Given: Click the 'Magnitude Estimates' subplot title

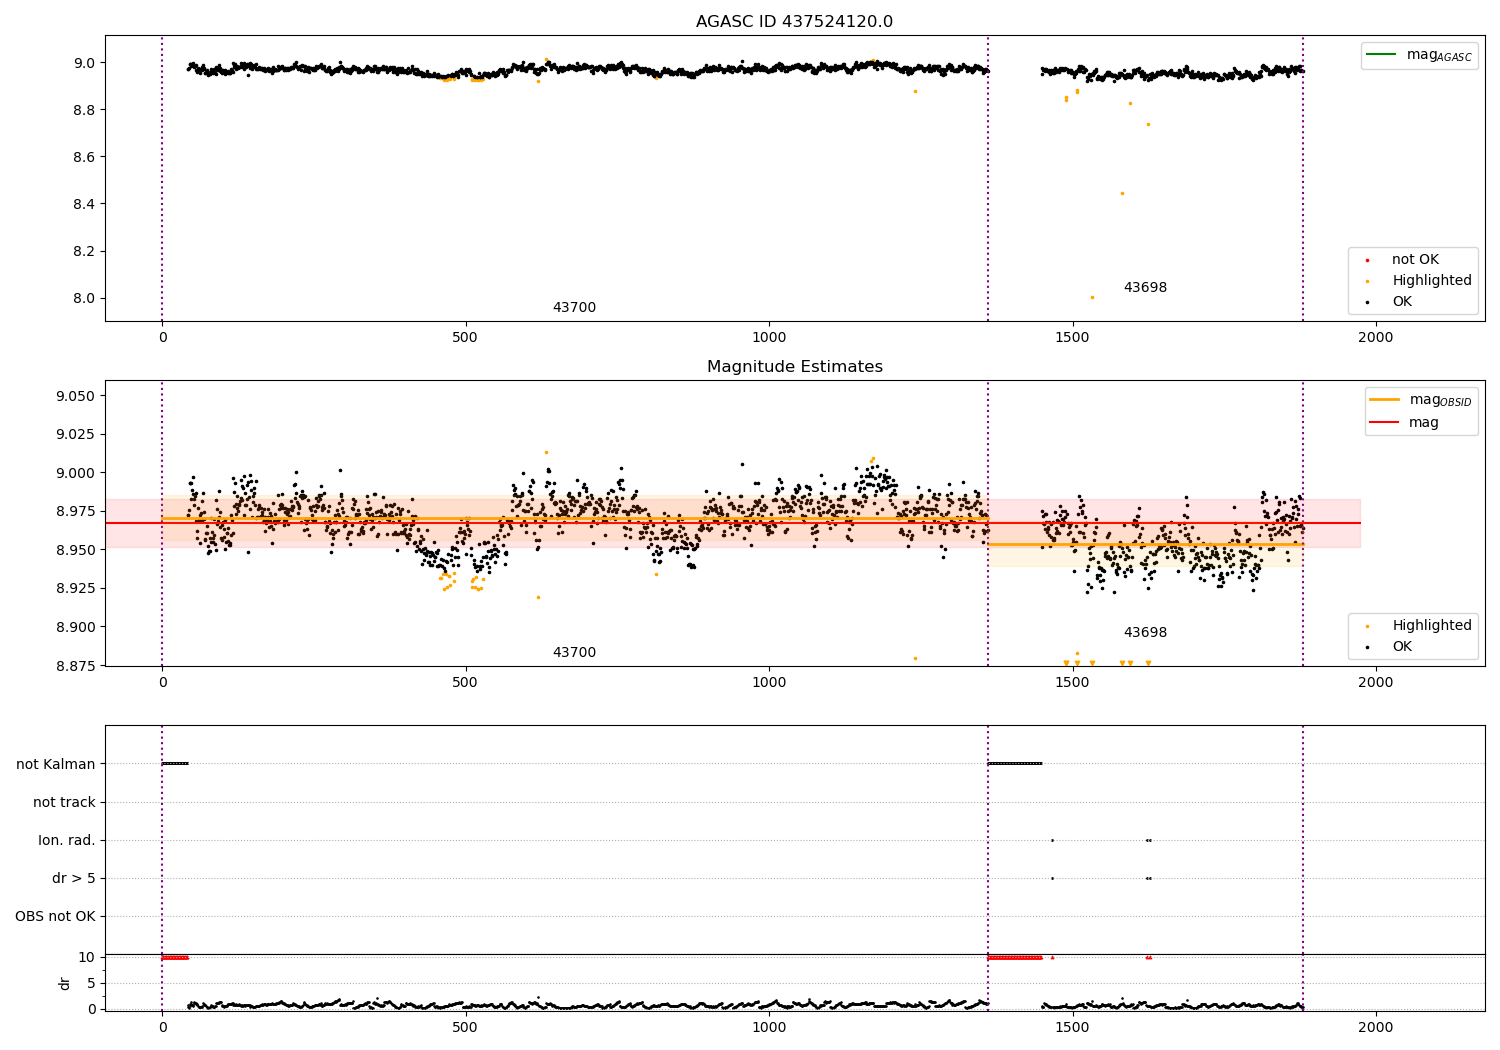Looking at the screenshot, I should point(794,367).
